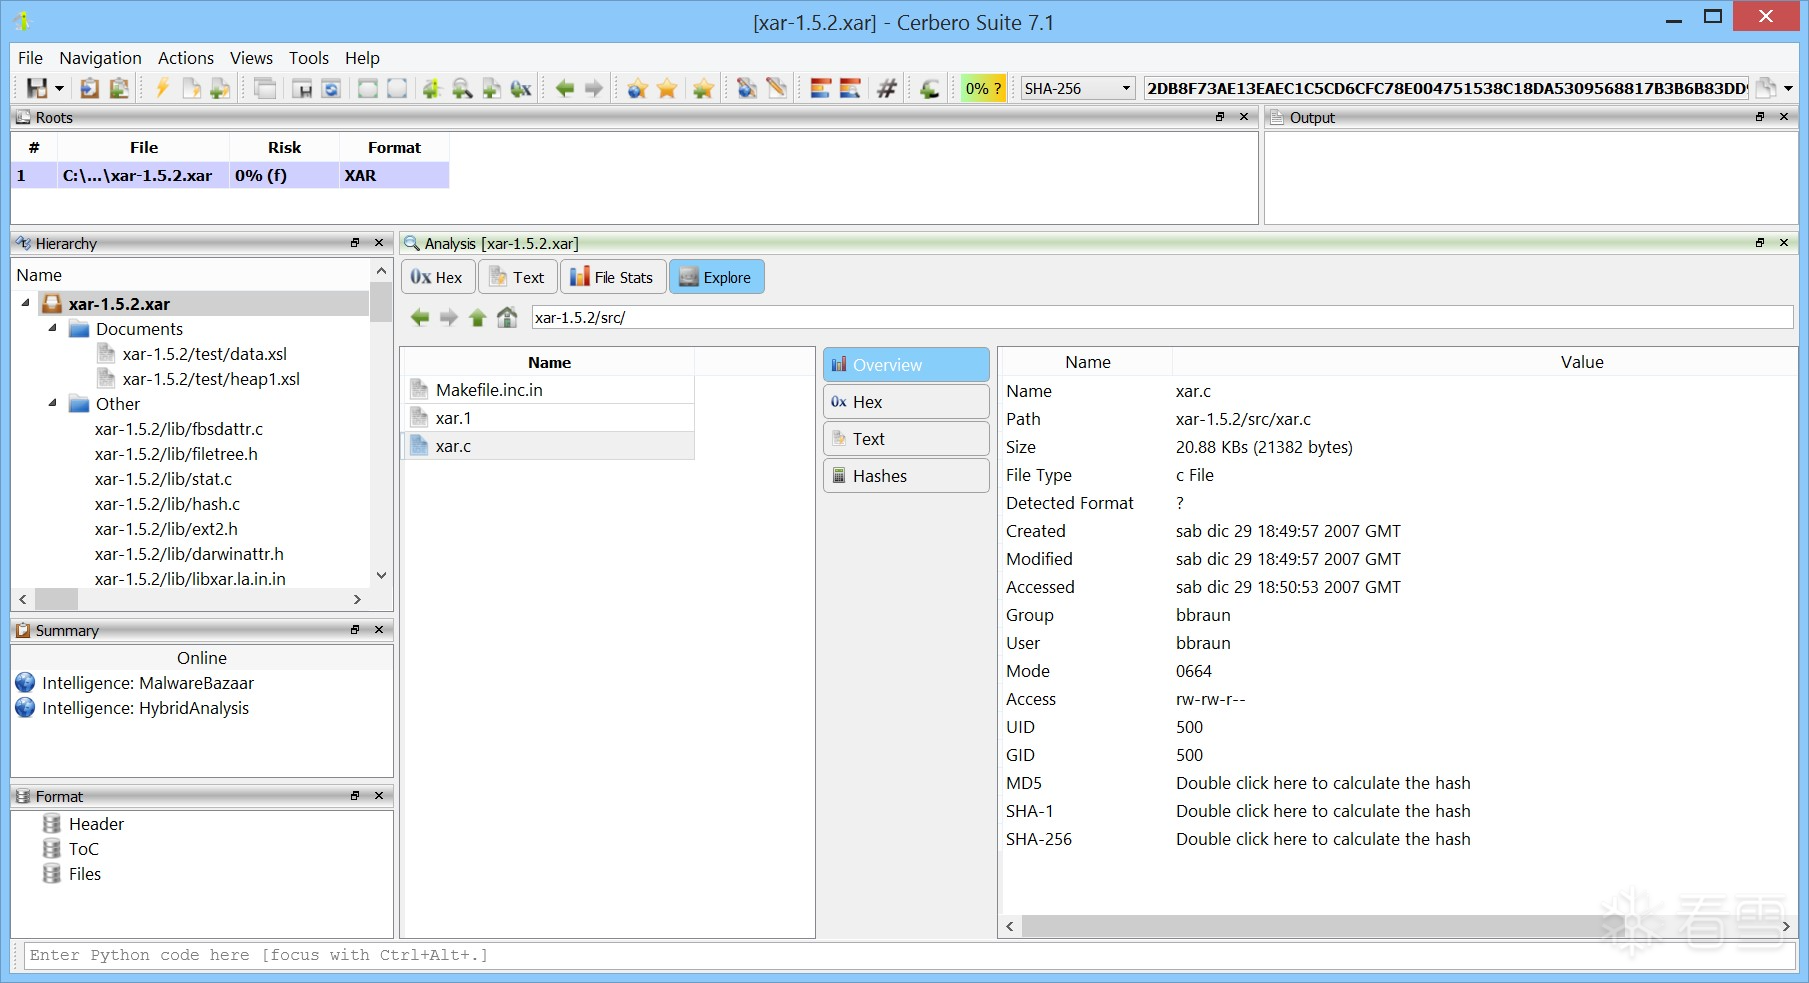Viewport: 1809px width, 983px height.
Task: Float the Output panel
Action: coord(1760,117)
